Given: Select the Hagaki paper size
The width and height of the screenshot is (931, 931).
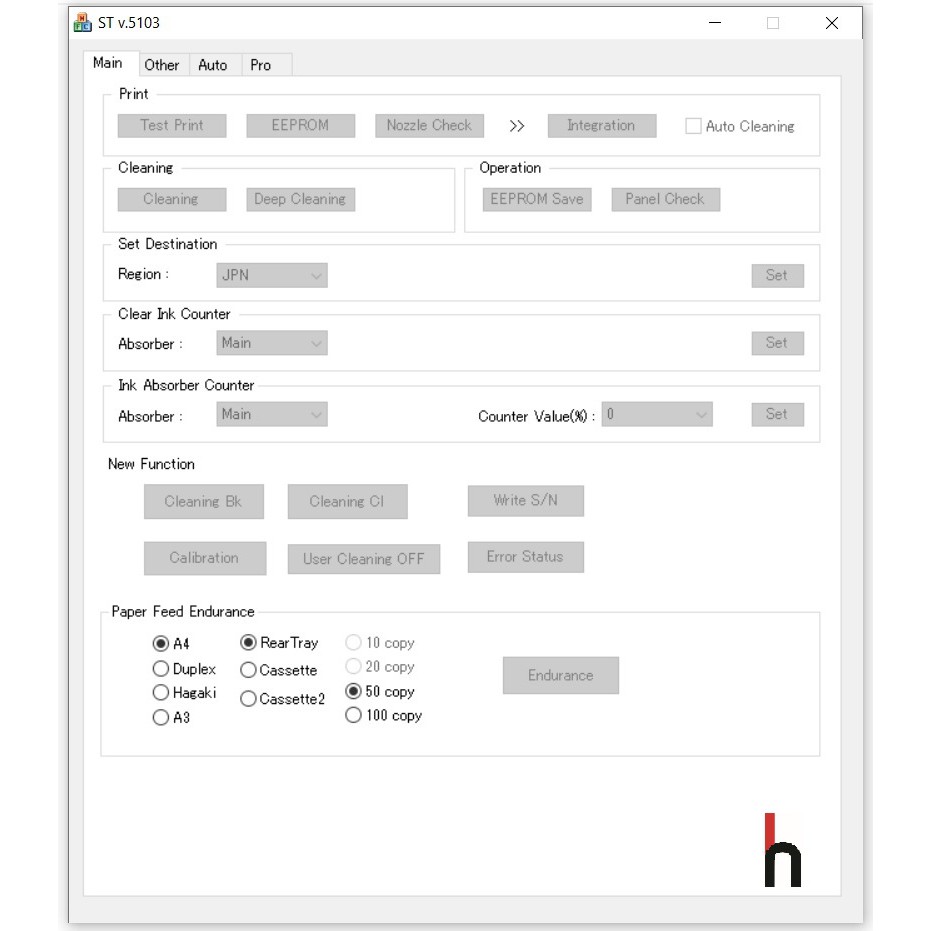Looking at the screenshot, I should 160,693.
